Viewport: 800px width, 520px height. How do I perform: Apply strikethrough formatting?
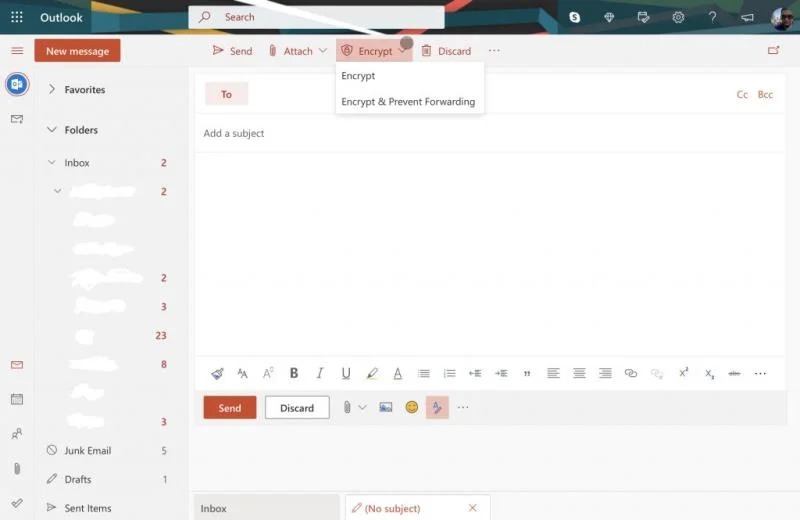point(734,374)
